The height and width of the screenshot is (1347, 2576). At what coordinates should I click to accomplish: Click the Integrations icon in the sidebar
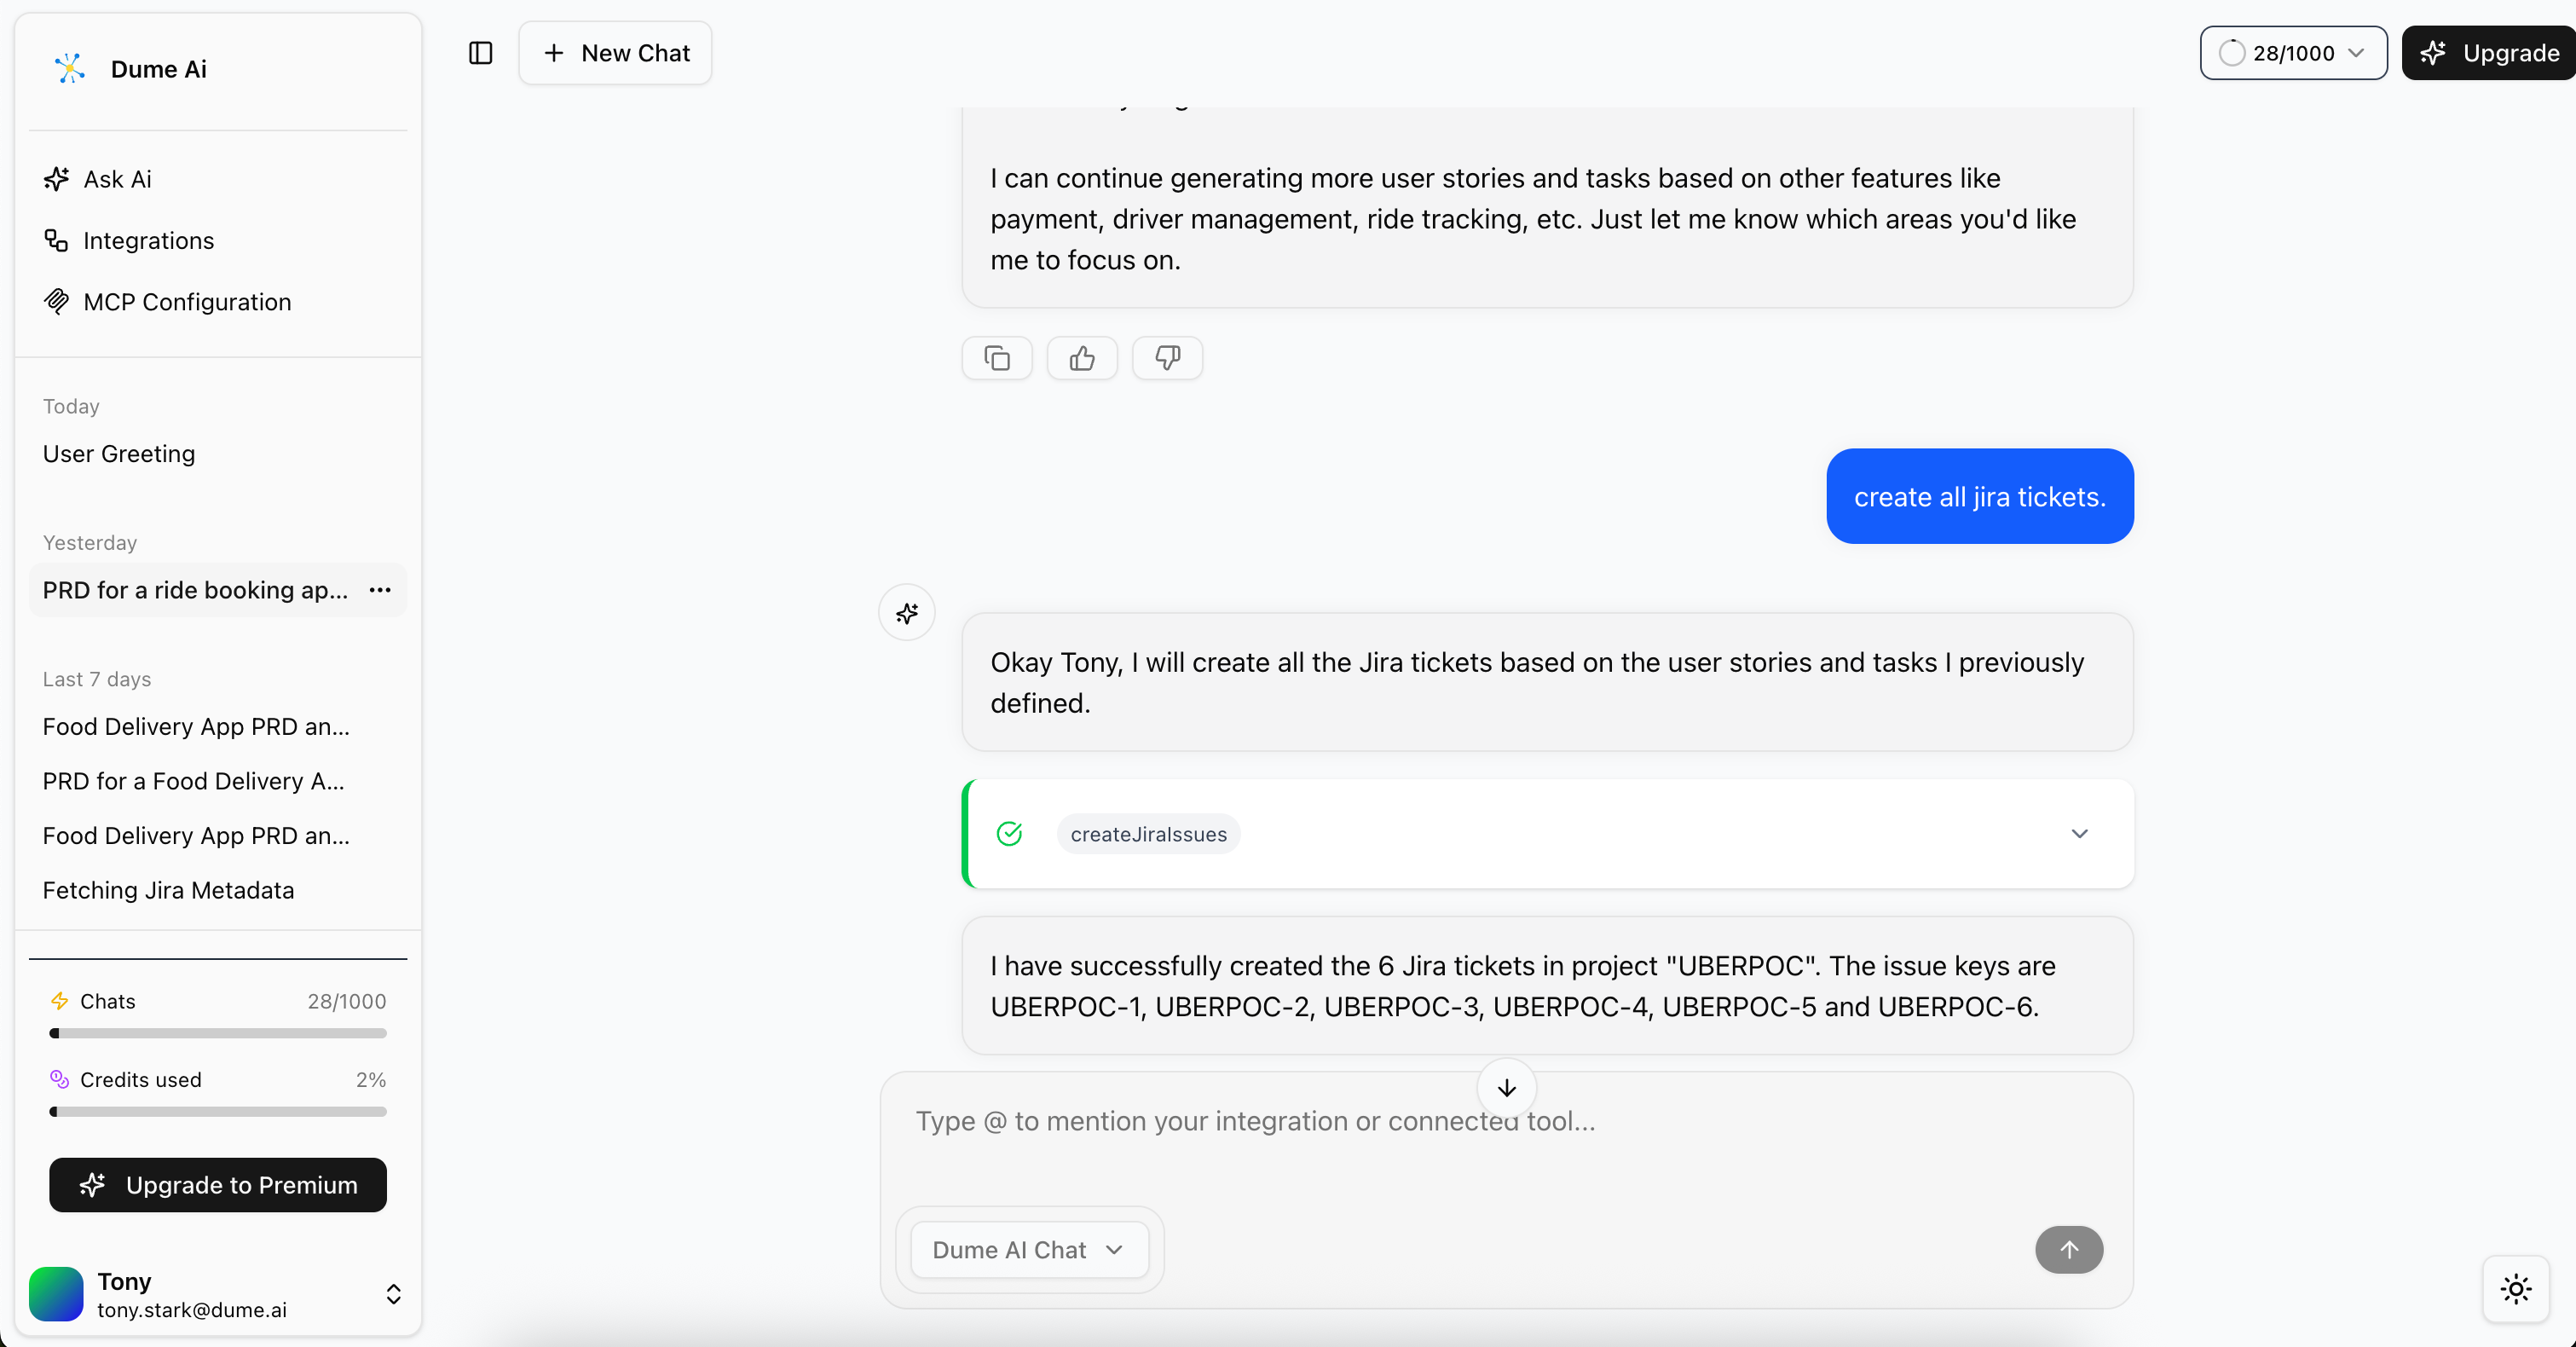click(57, 240)
